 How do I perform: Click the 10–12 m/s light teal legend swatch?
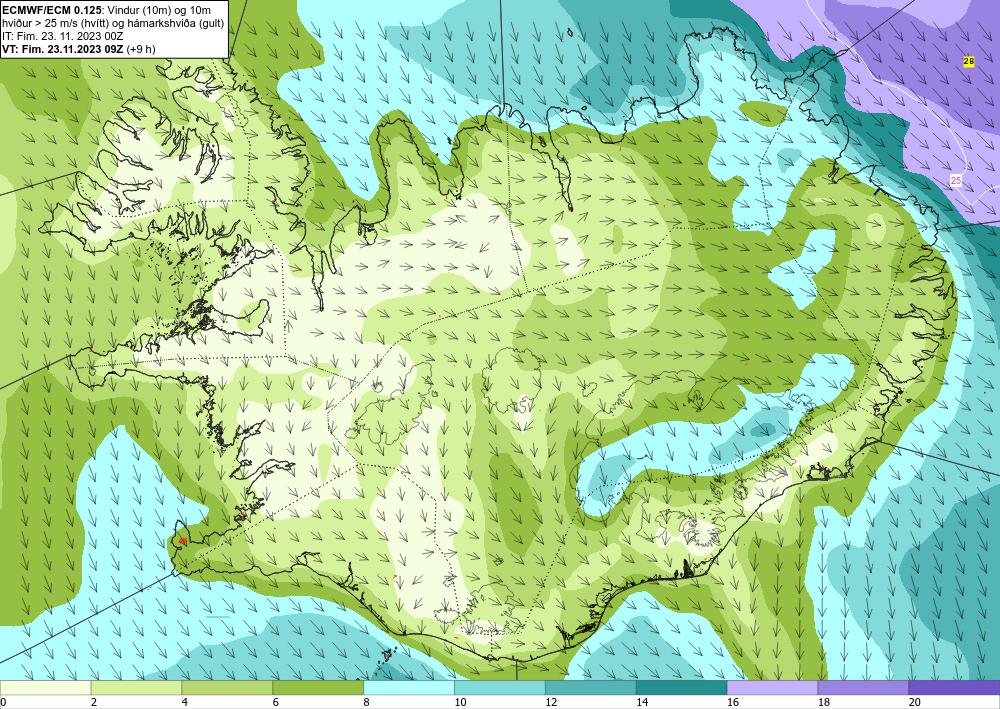tap(499, 688)
